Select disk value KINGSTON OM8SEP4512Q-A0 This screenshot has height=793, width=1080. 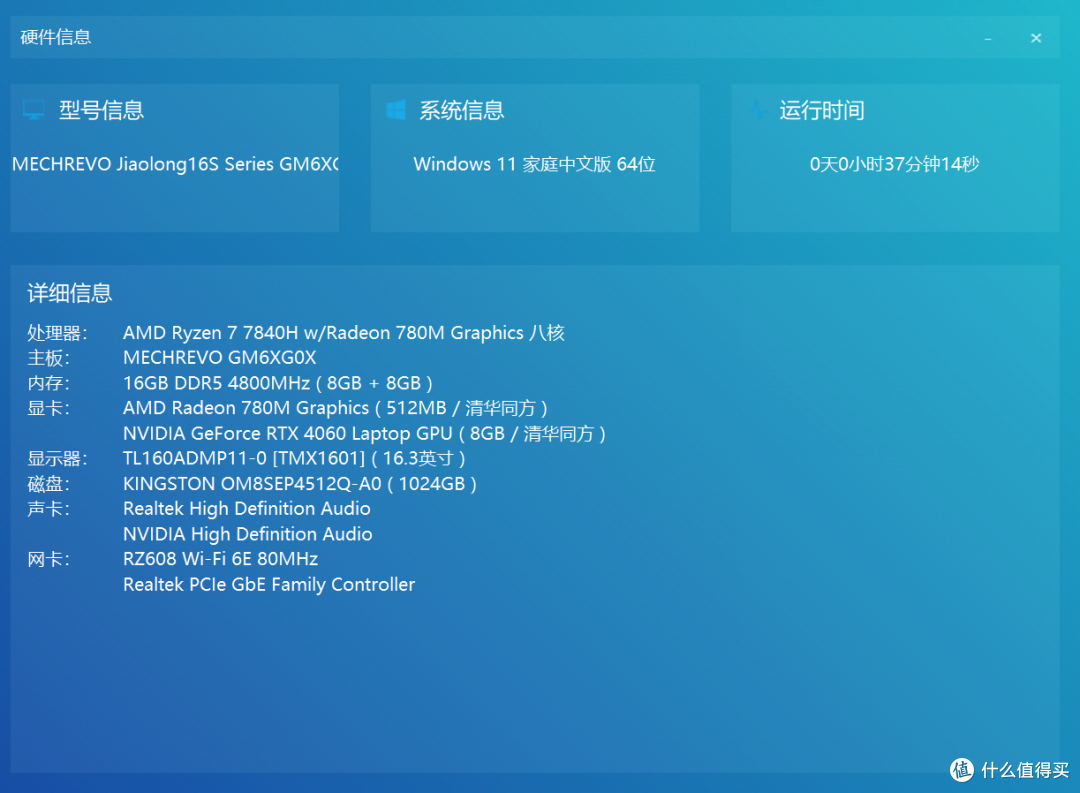click(x=300, y=484)
